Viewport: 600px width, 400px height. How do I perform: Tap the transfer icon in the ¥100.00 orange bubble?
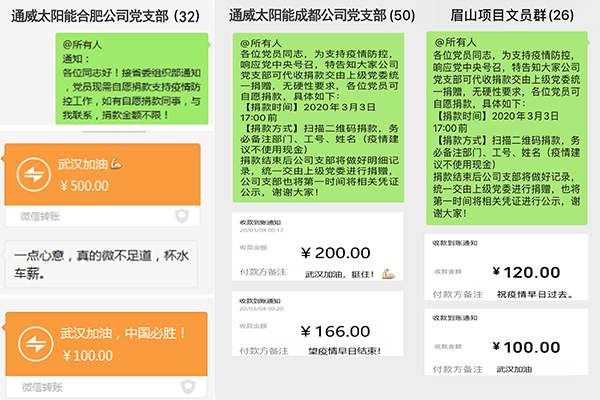click(x=34, y=346)
